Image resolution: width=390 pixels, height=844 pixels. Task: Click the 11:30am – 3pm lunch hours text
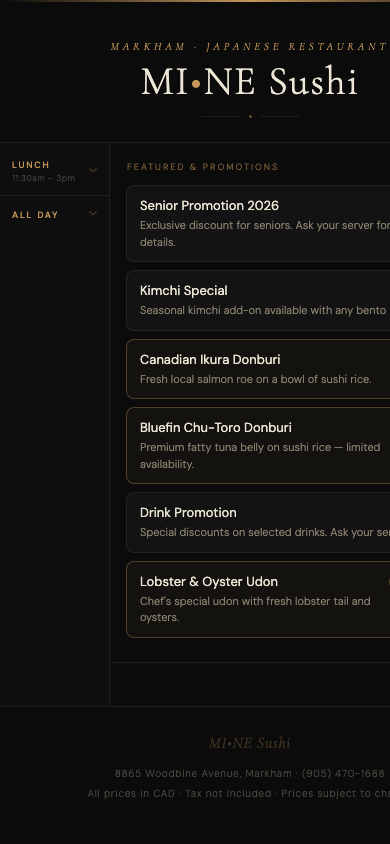pyautogui.click(x=43, y=178)
